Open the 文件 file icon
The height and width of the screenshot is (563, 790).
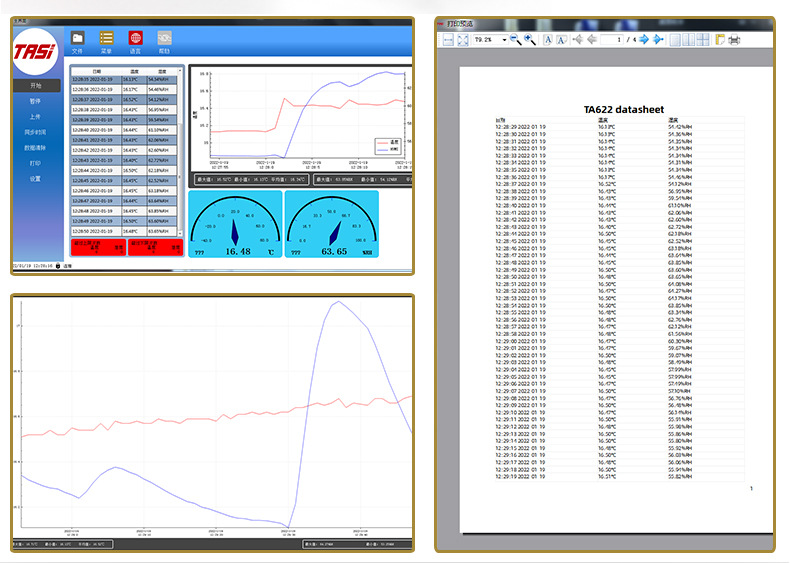(x=78, y=39)
